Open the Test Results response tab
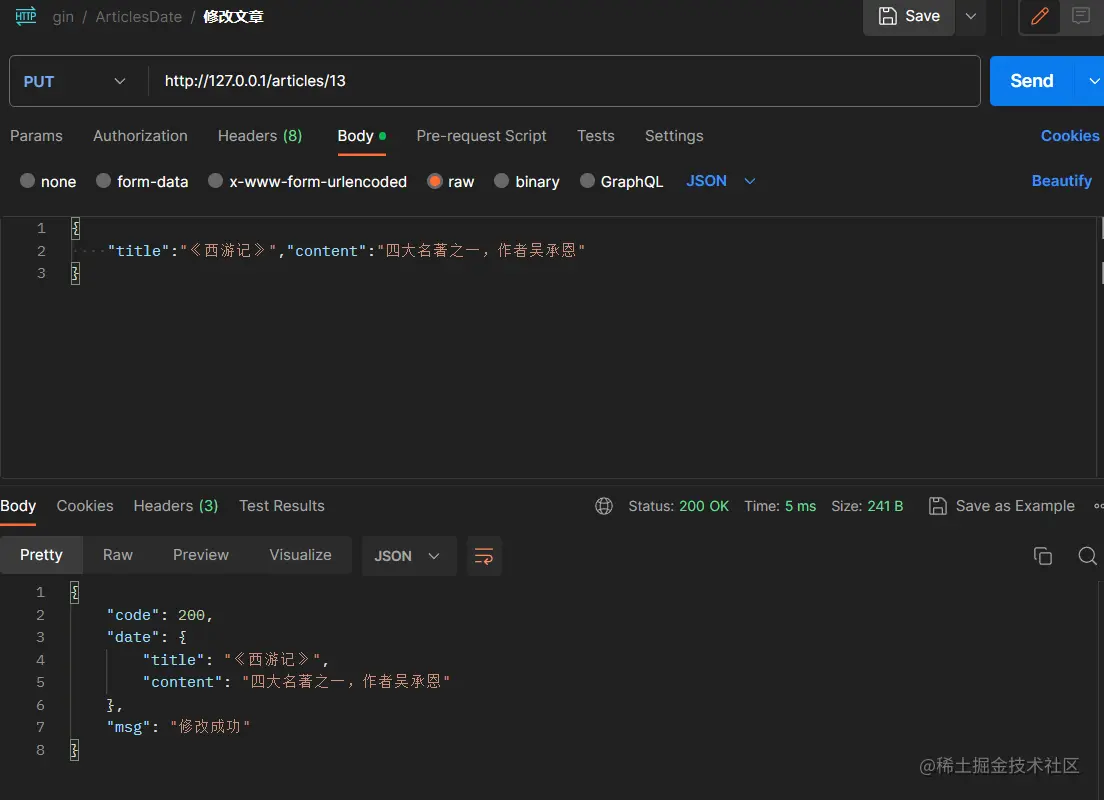This screenshot has width=1104, height=800. [281, 506]
